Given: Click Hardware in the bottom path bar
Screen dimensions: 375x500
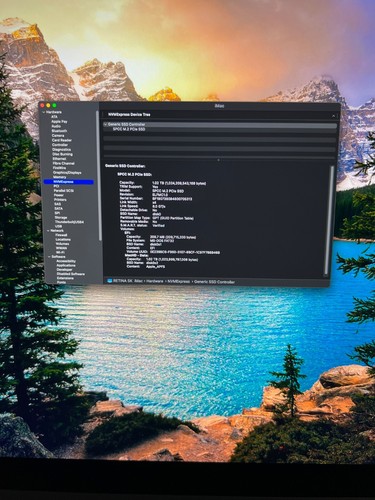Looking at the screenshot, I should tap(155, 281).
